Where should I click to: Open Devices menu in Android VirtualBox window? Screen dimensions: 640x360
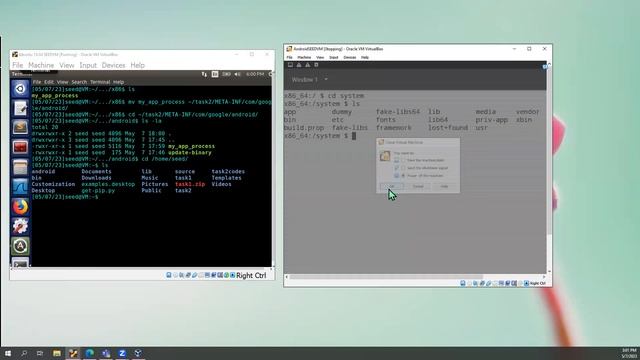pos(349,58)
